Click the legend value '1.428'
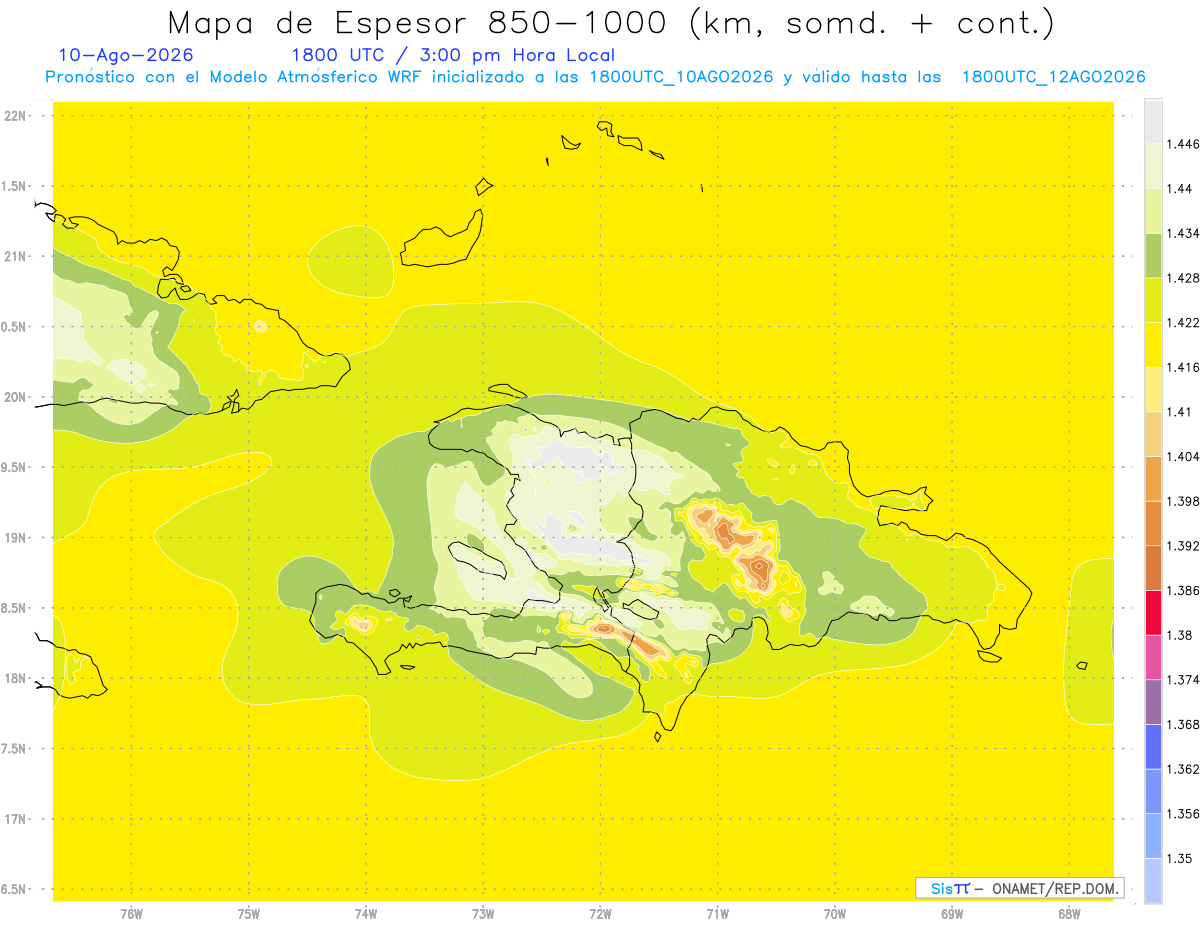 (x=1183, y=278)
